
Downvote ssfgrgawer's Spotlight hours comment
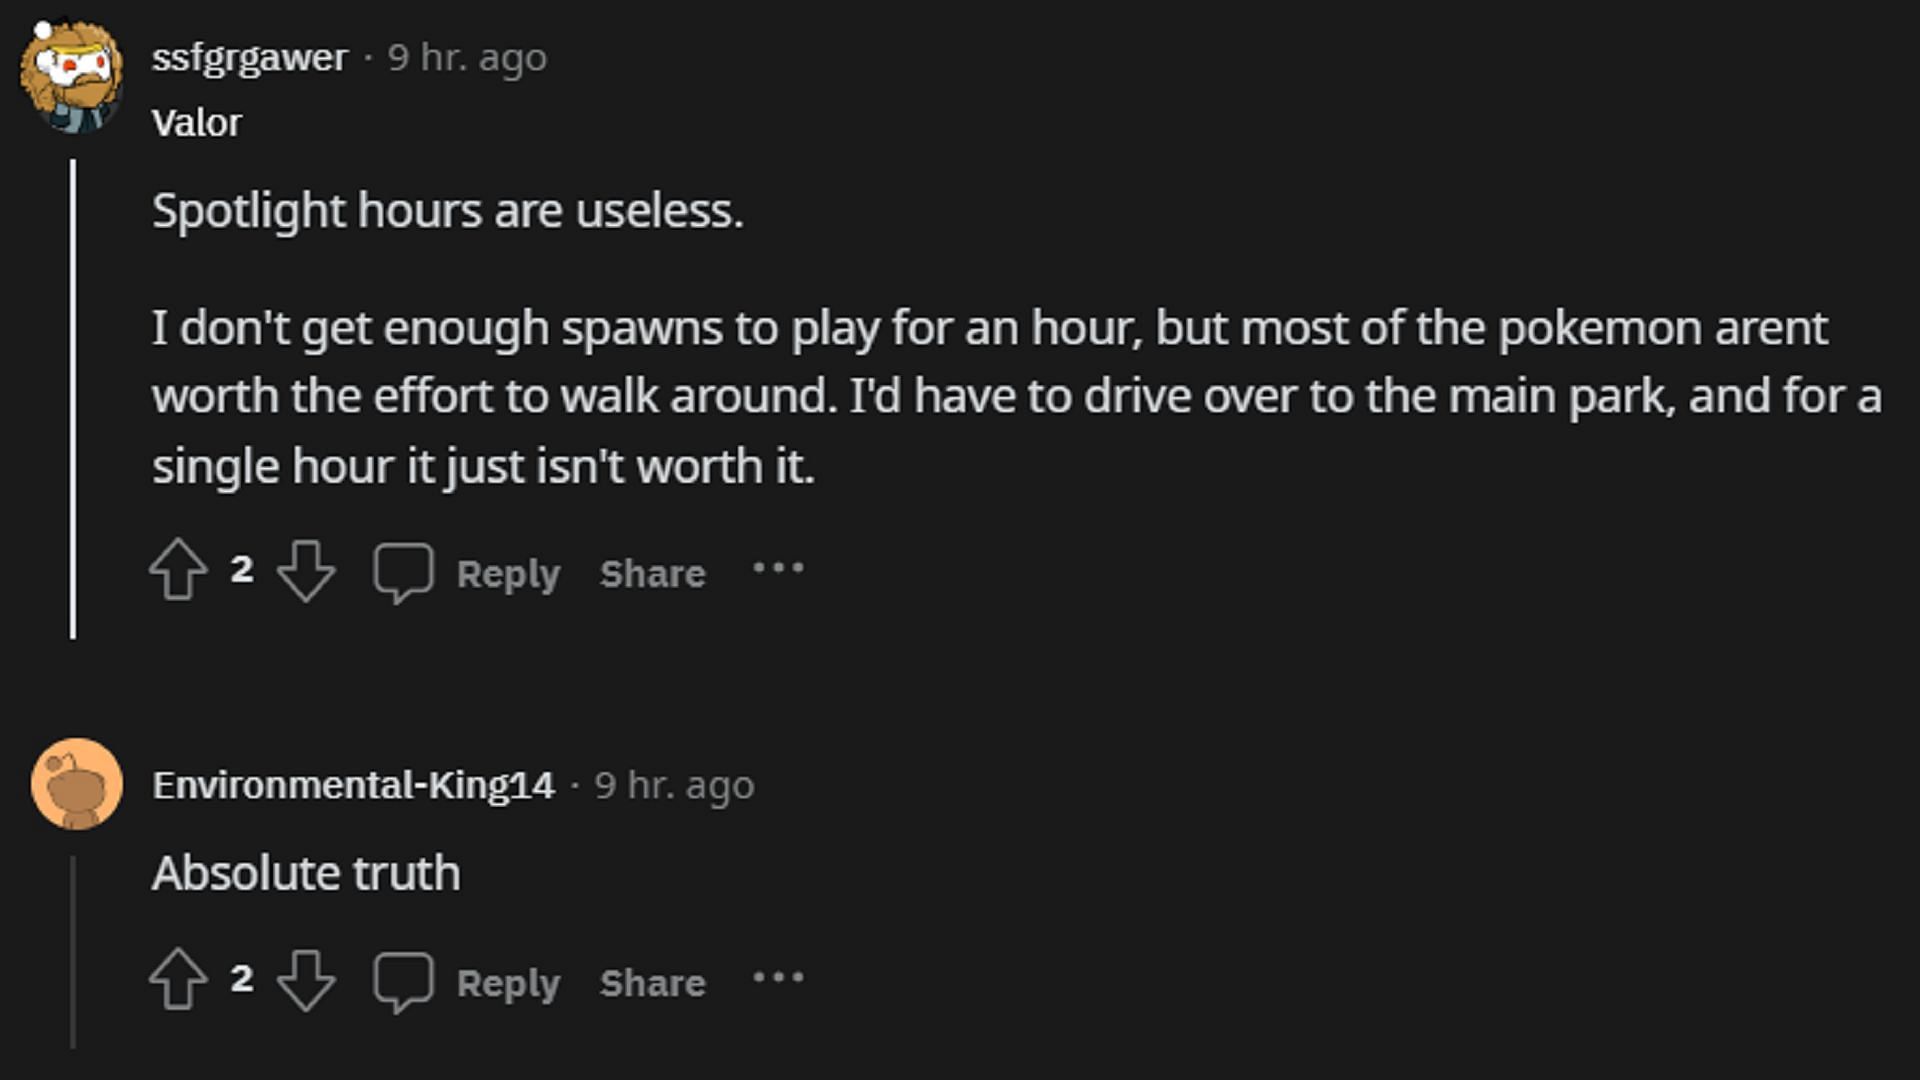306,570
